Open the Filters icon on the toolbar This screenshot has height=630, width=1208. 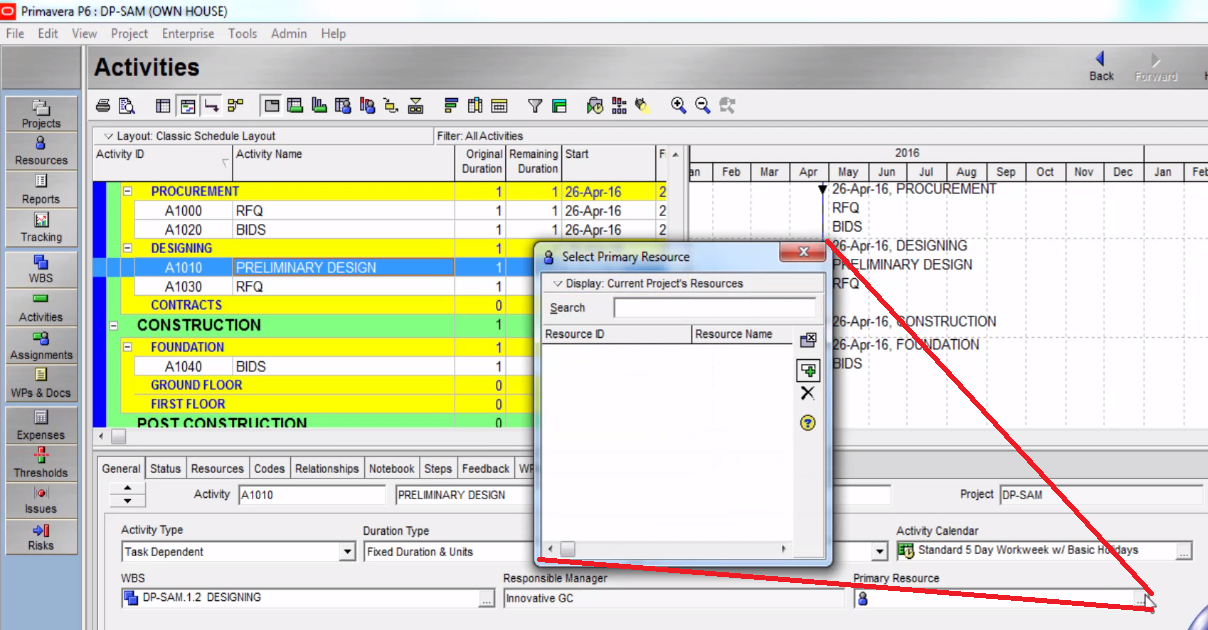[535, 104]
